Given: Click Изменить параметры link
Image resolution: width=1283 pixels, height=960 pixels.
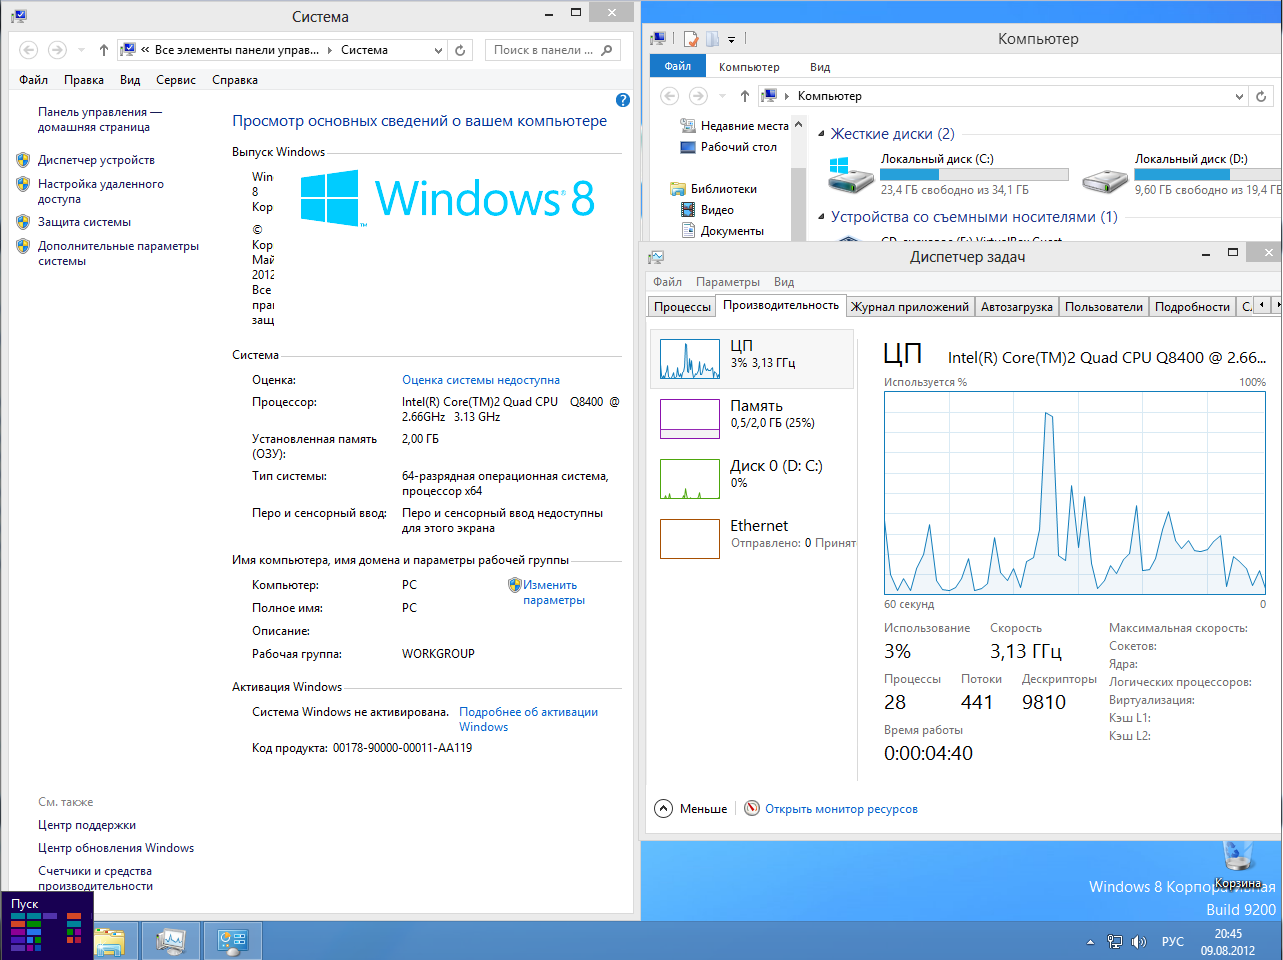Looking at the screenshot, I should click(552, 593).
